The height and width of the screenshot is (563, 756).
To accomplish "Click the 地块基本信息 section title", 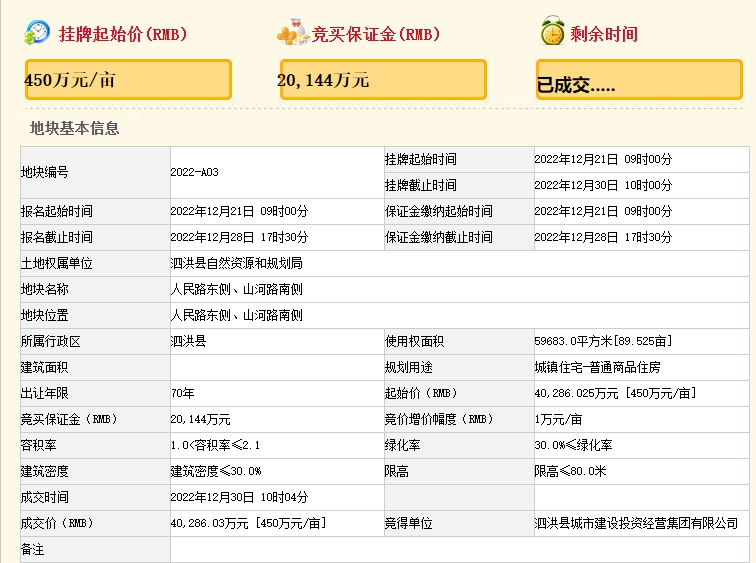I will point(75,128).
